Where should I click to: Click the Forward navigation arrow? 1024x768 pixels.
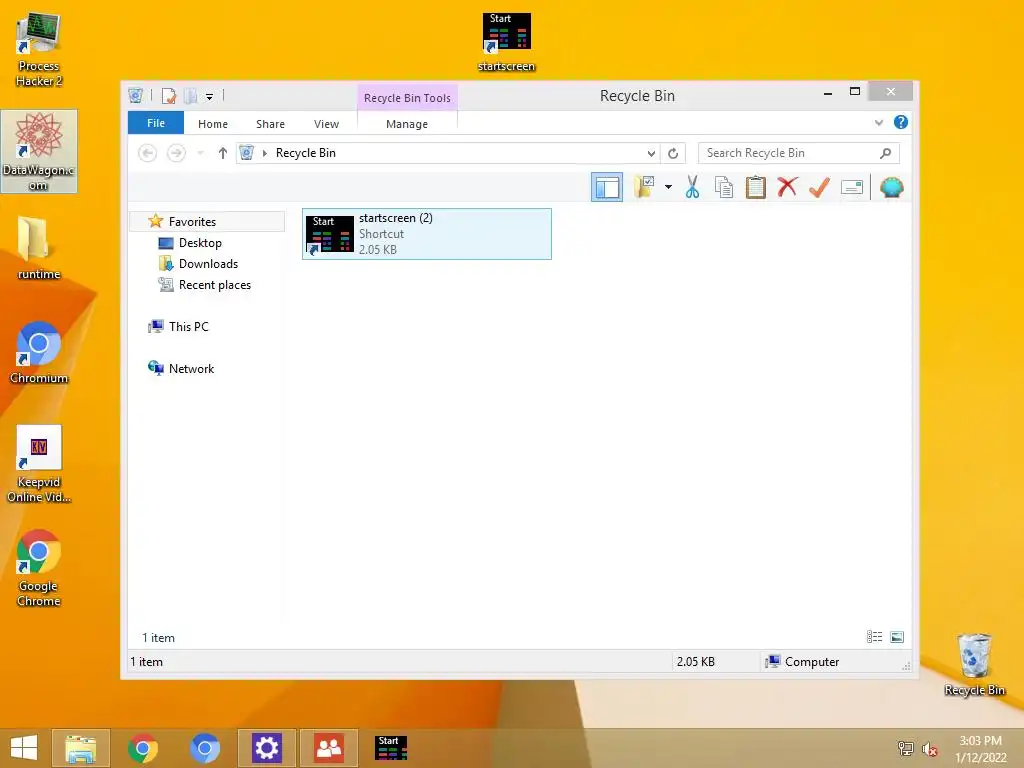click(x=176, y=153)
